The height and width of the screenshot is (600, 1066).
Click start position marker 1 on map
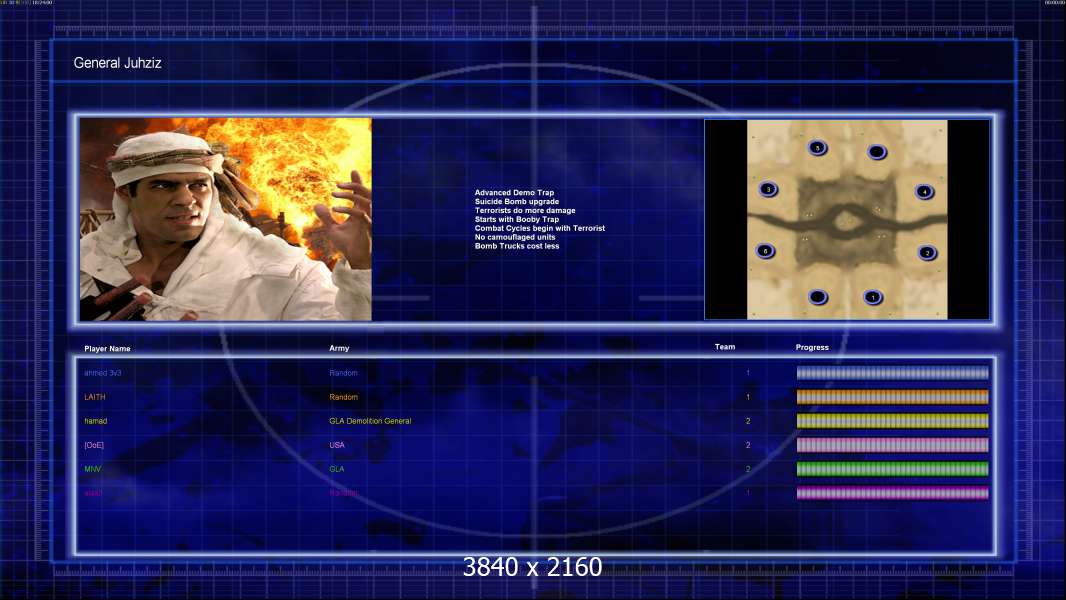click(873, 297)
